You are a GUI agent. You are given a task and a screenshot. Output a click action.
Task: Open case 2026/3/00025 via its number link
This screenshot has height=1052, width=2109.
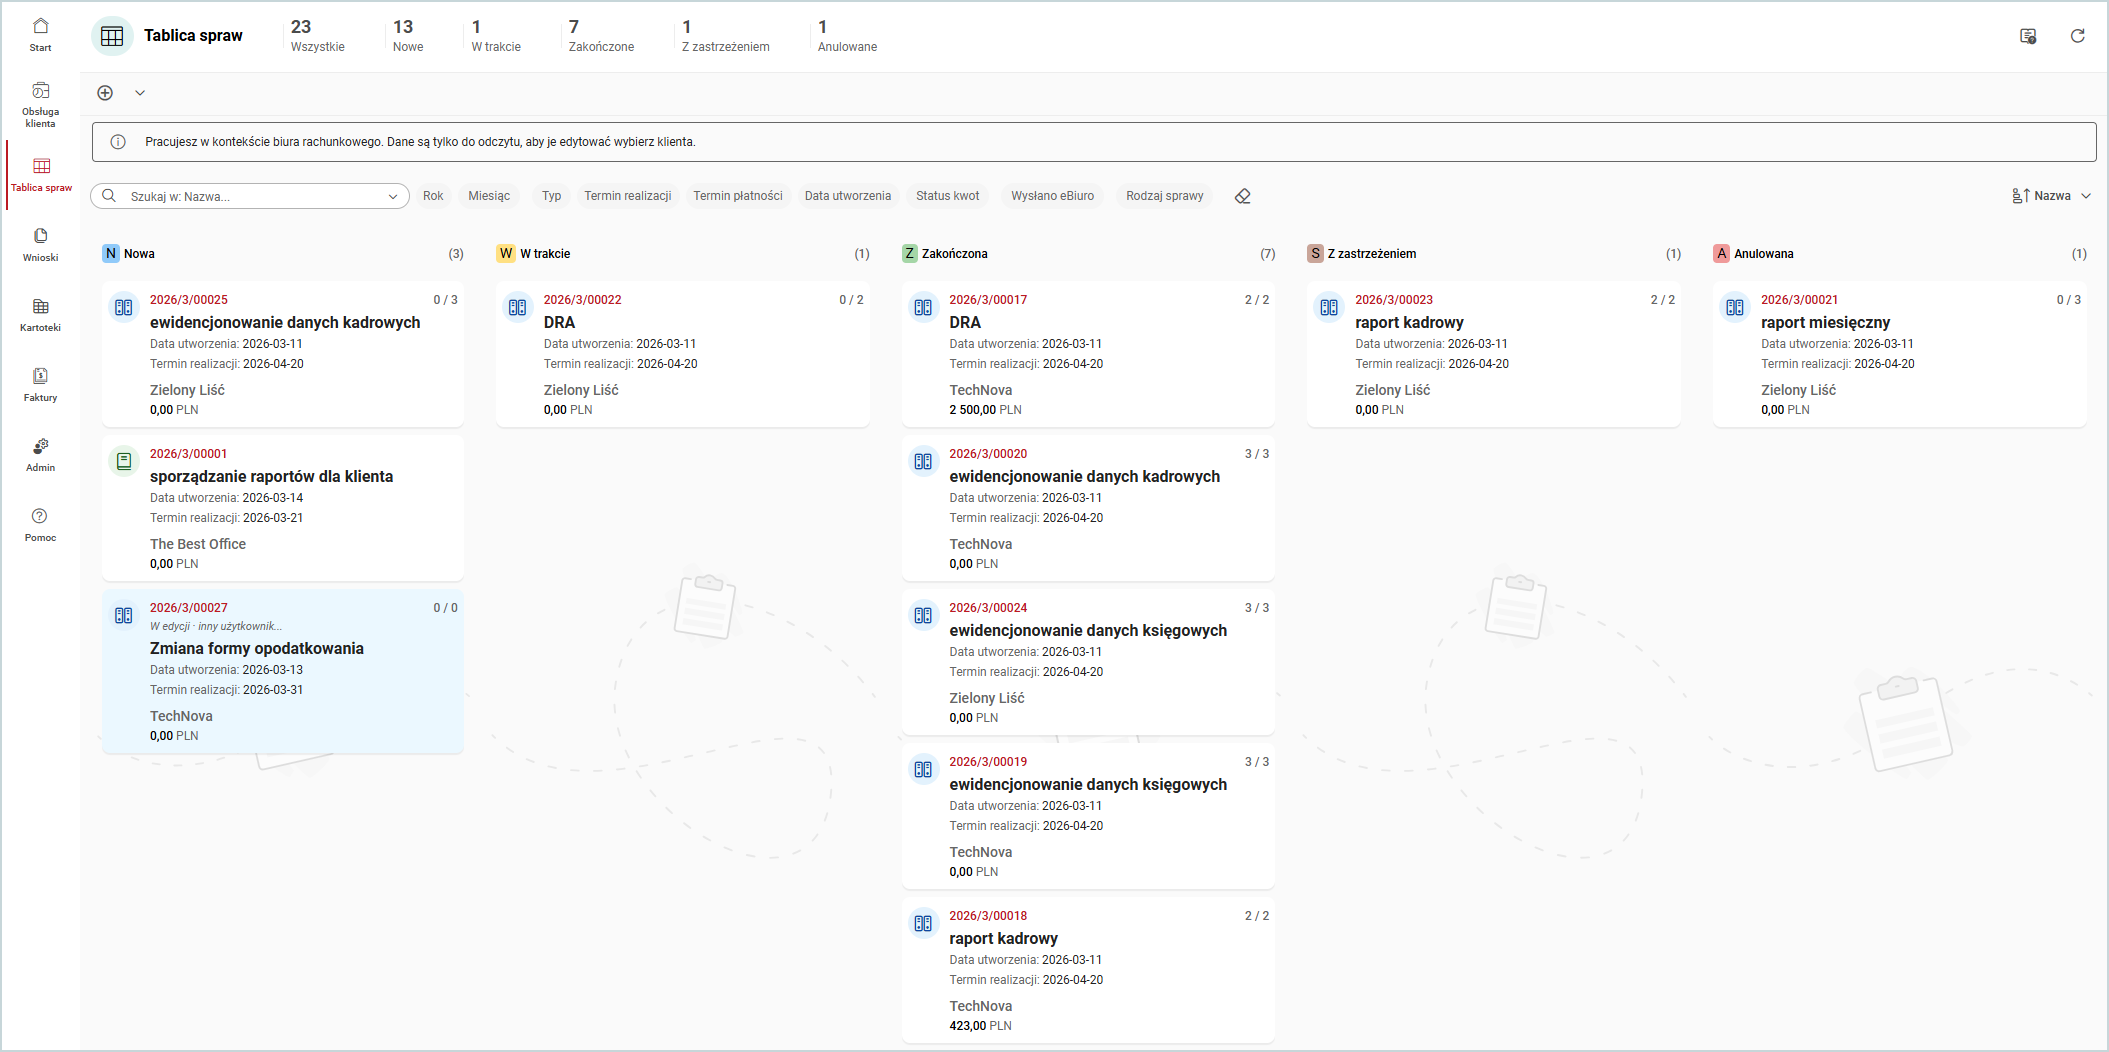[188, 299]
